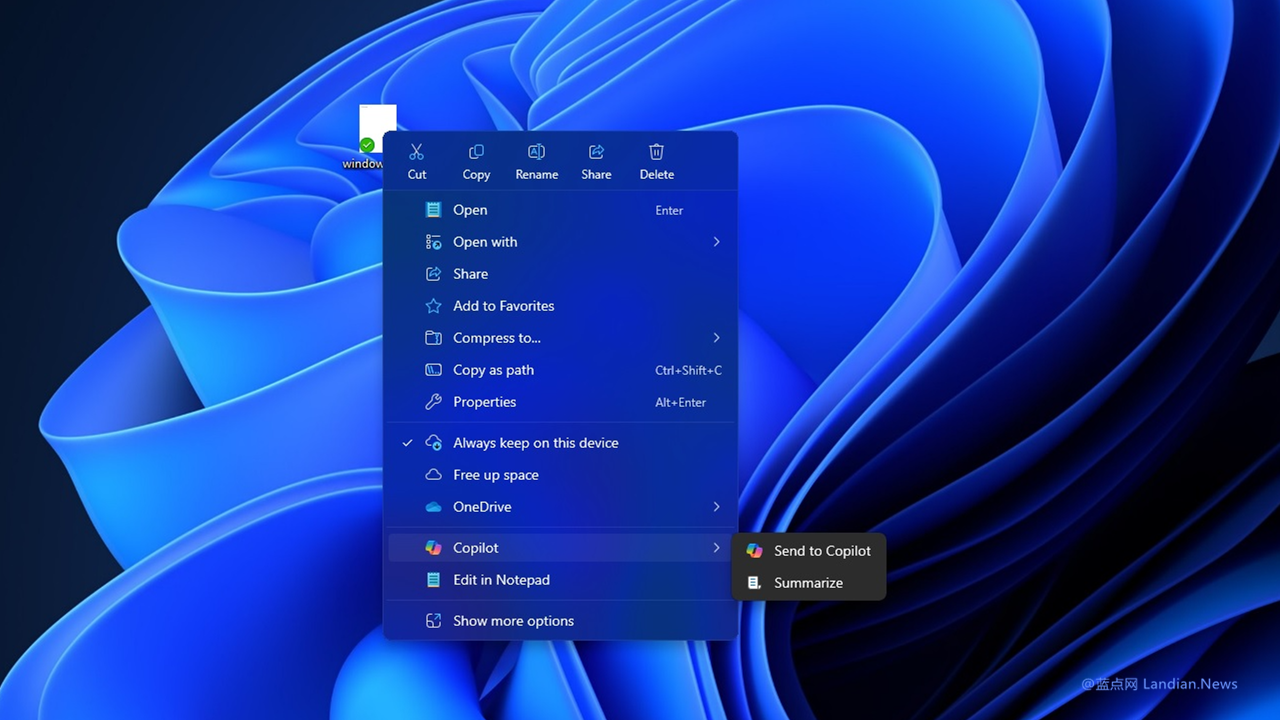
Task: Click the Ctrl+Shift+C shortcut label
Action: (x=688, y=370)
